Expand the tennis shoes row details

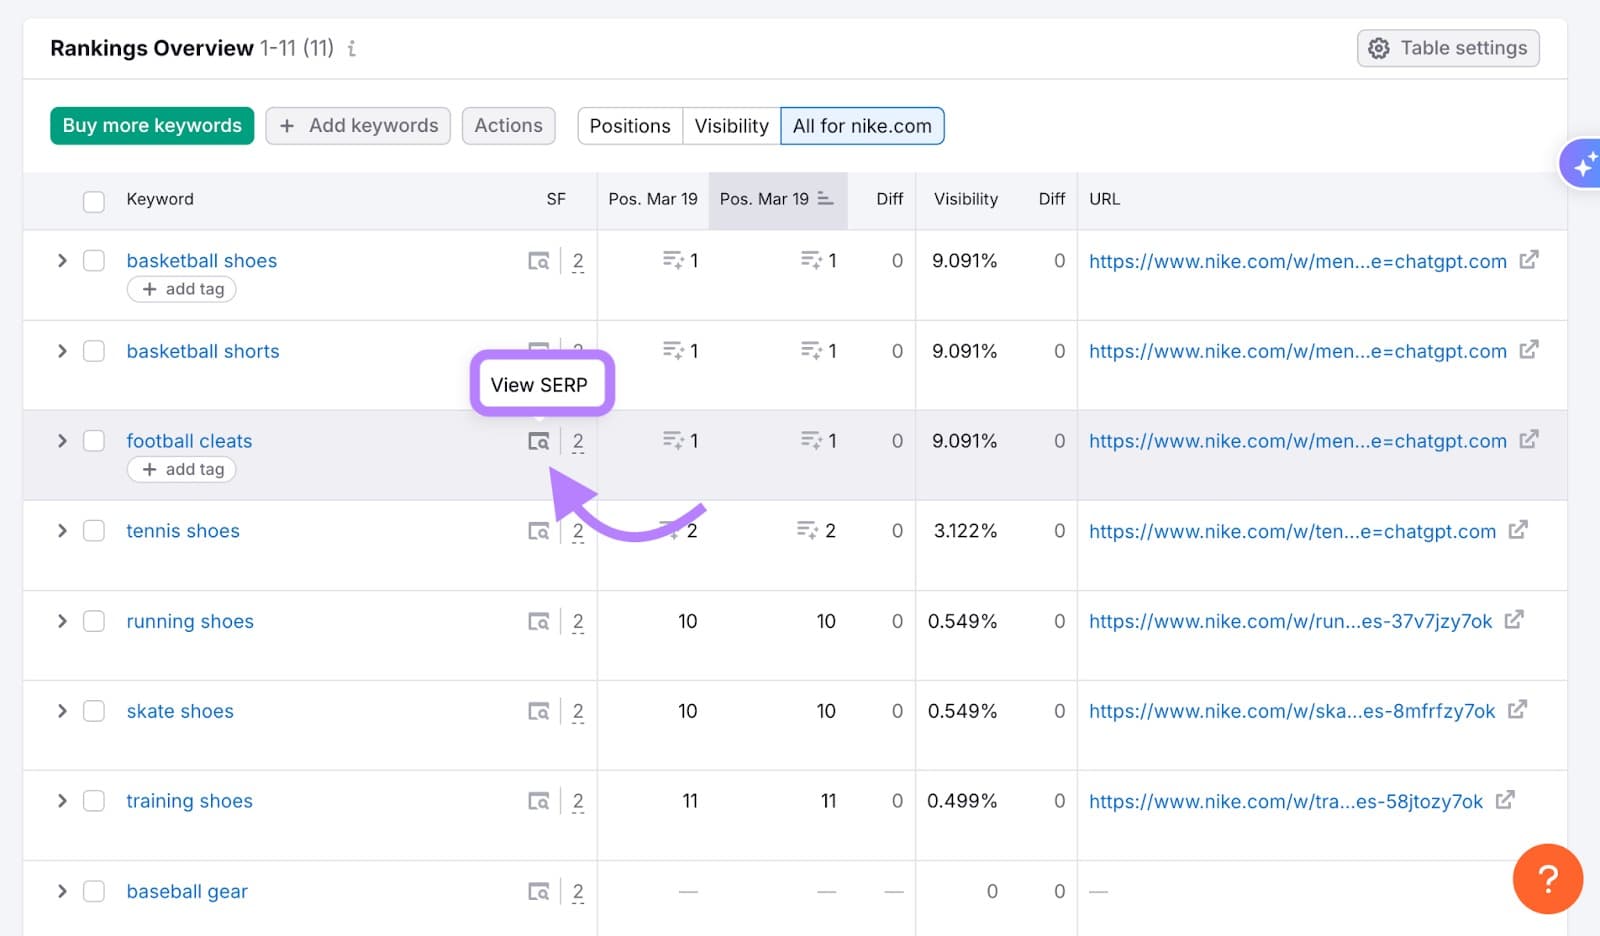coord(62,531)
